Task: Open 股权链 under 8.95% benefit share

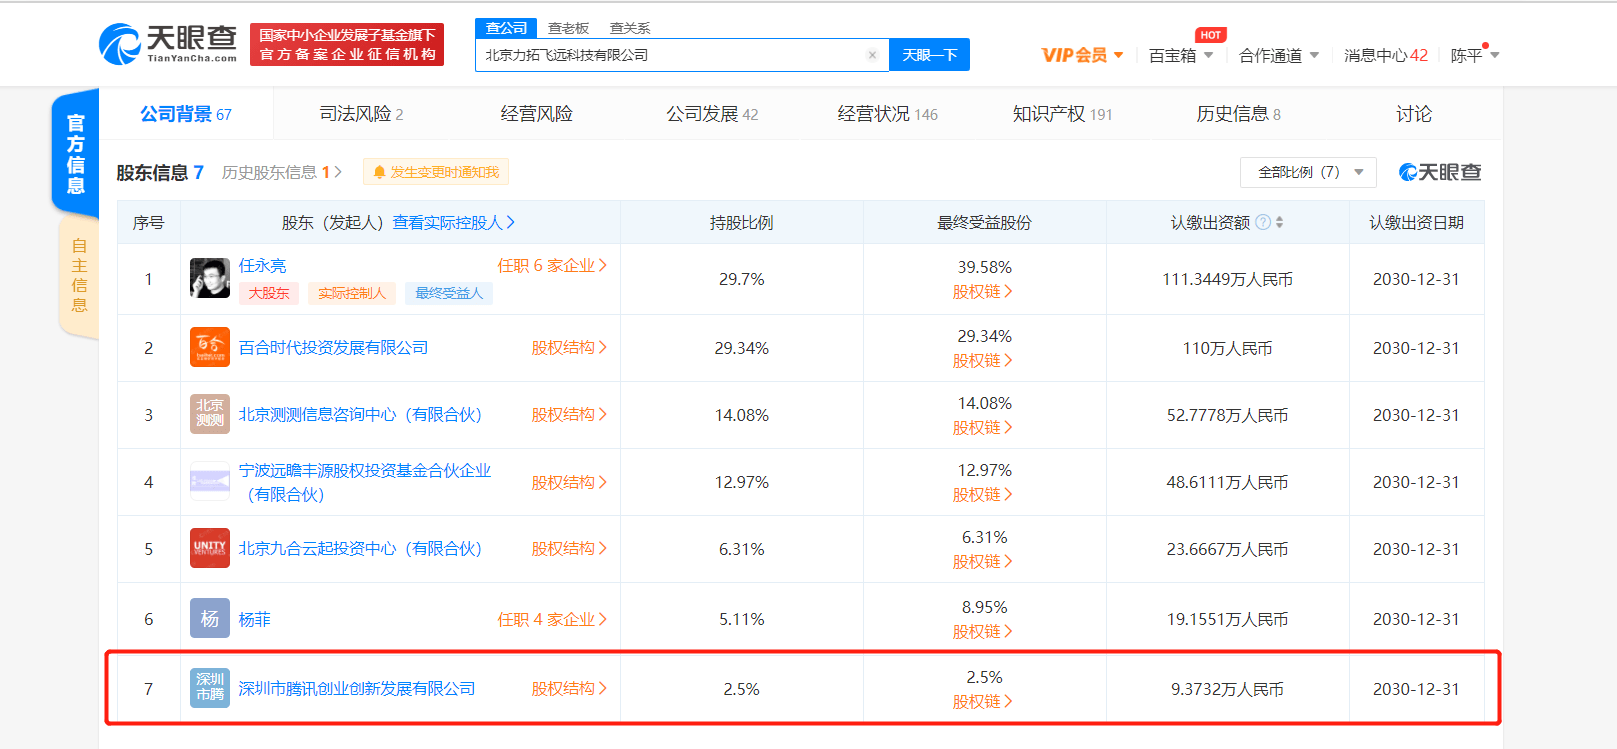Action: 983,631
